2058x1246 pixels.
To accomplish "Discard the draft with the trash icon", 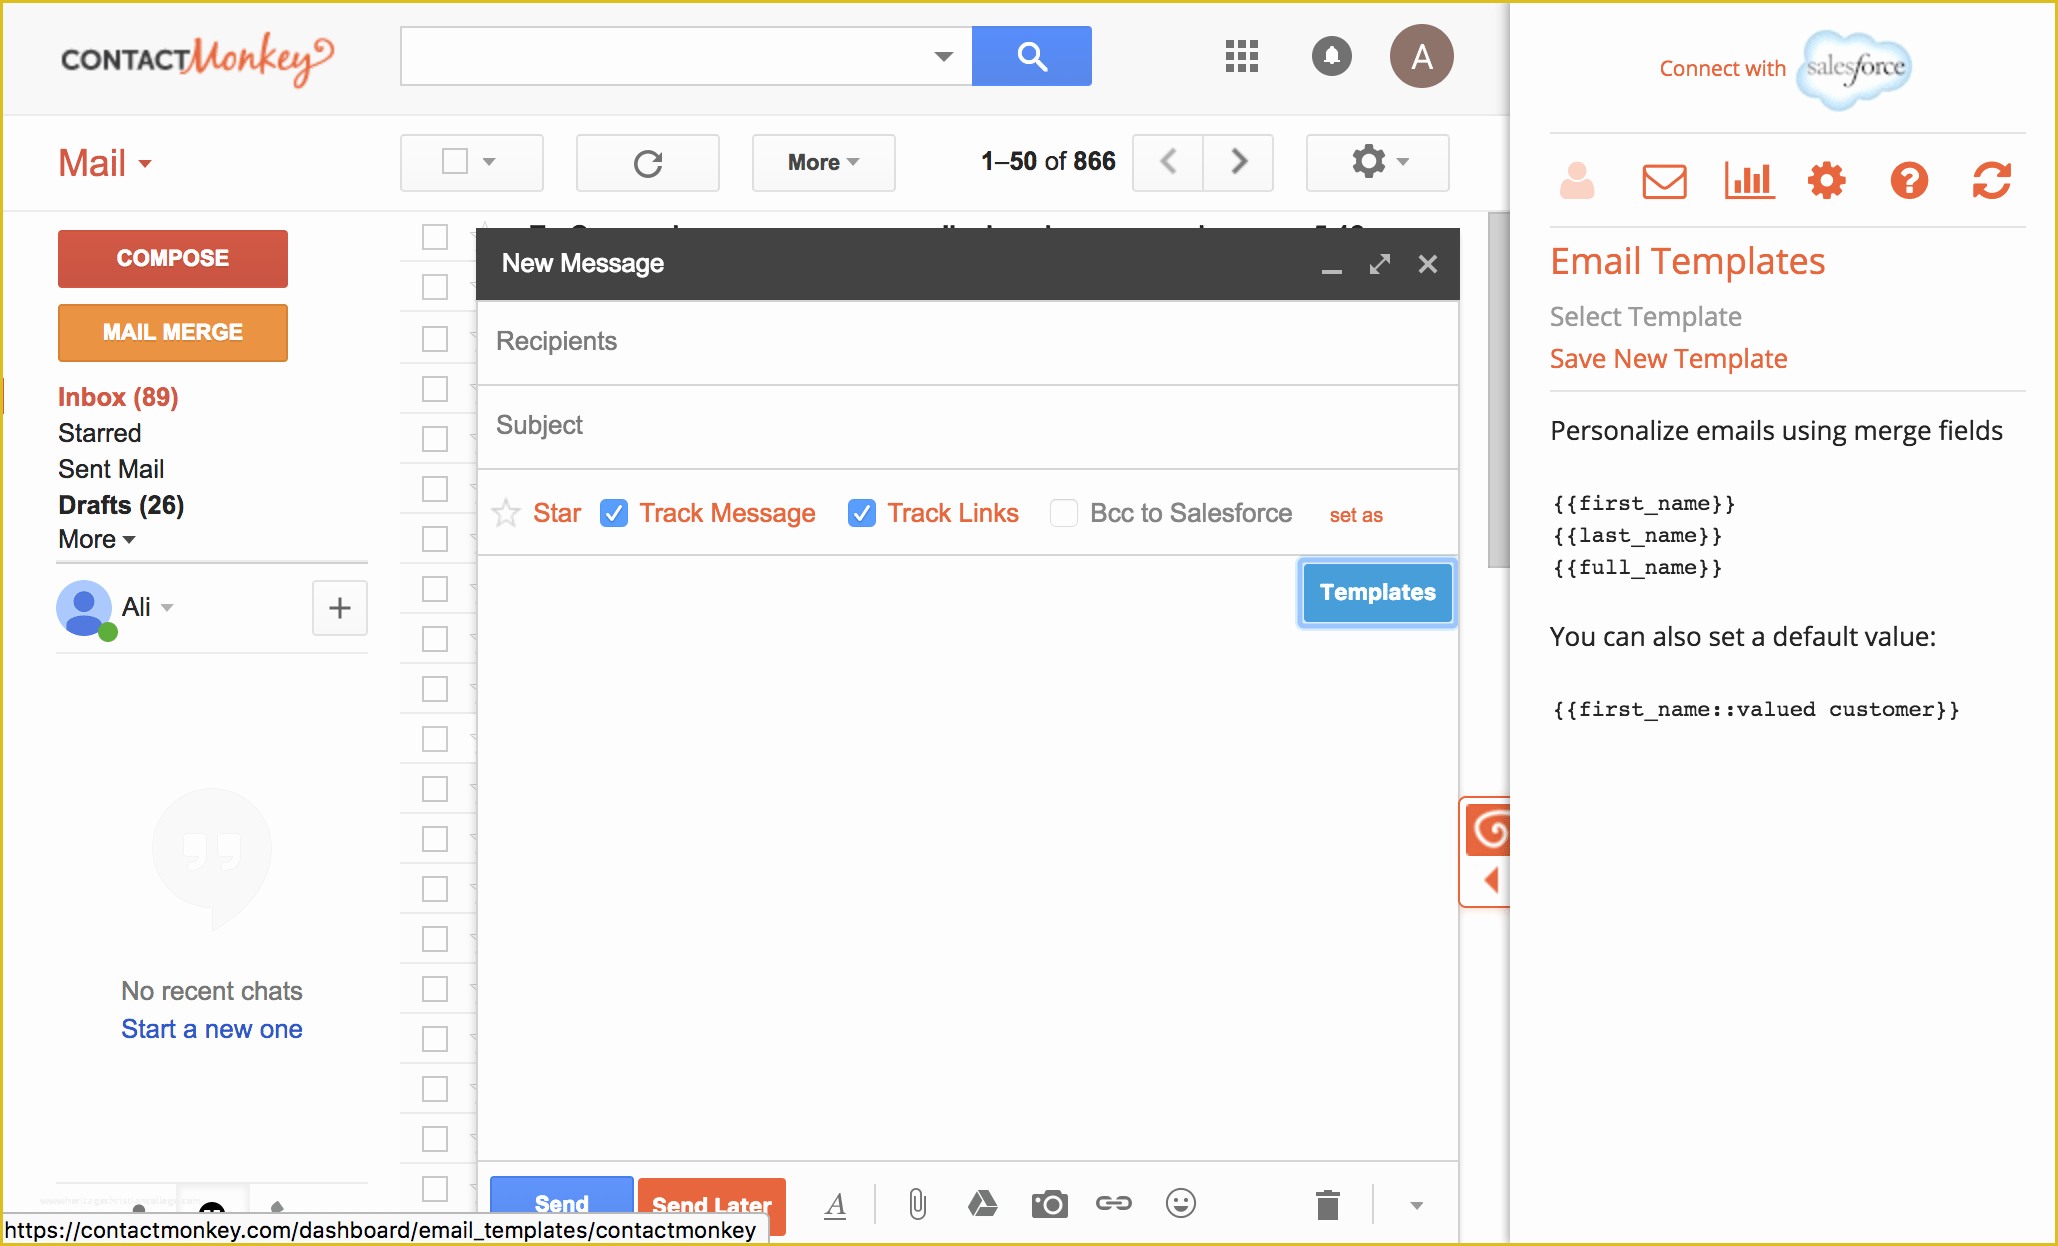I will pyautogui.click(x=1327, y=1205).
